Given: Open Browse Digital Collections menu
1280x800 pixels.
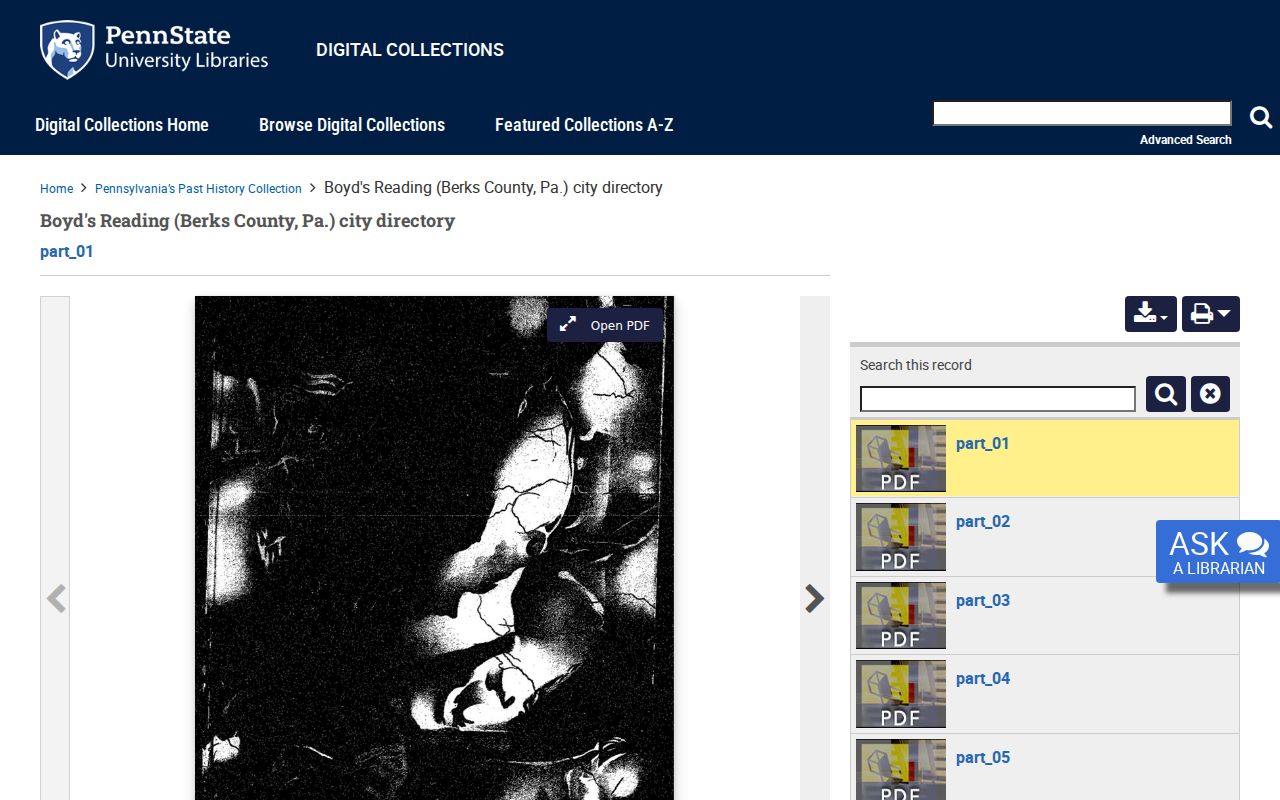Looking at the screenshot, I should coord(352,125).
